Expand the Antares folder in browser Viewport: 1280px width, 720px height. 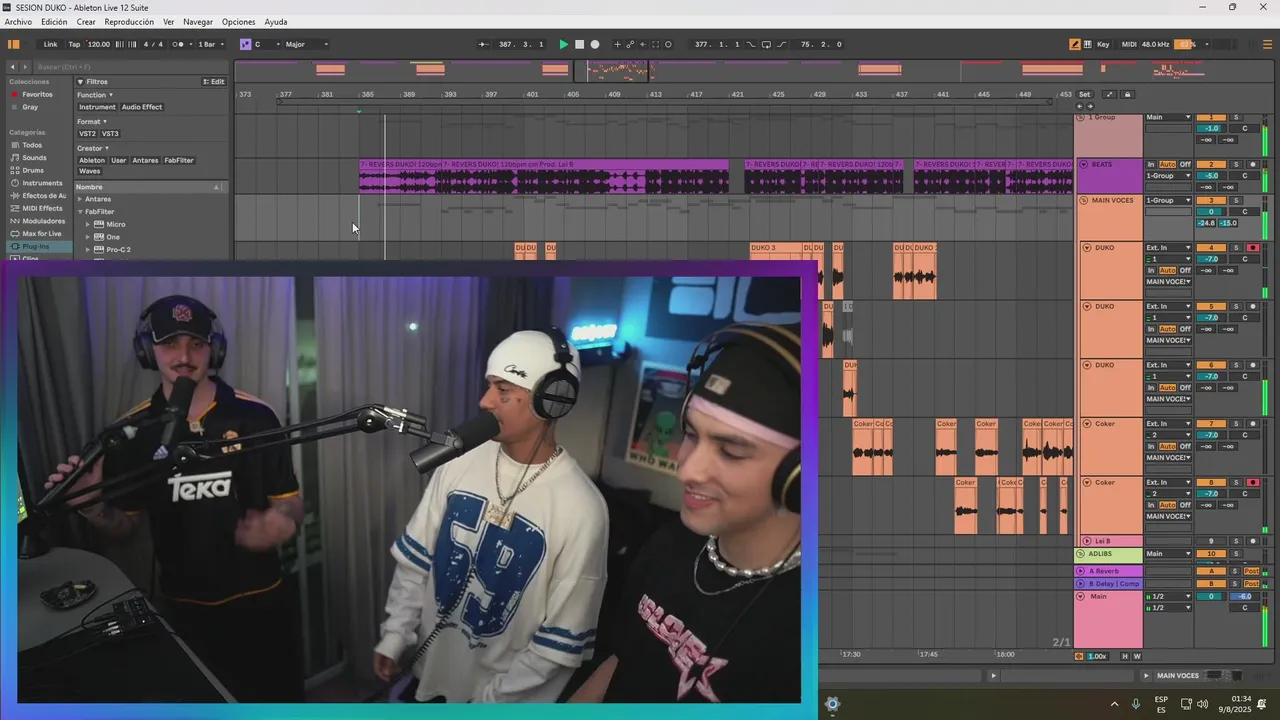(x=80, y=199)
